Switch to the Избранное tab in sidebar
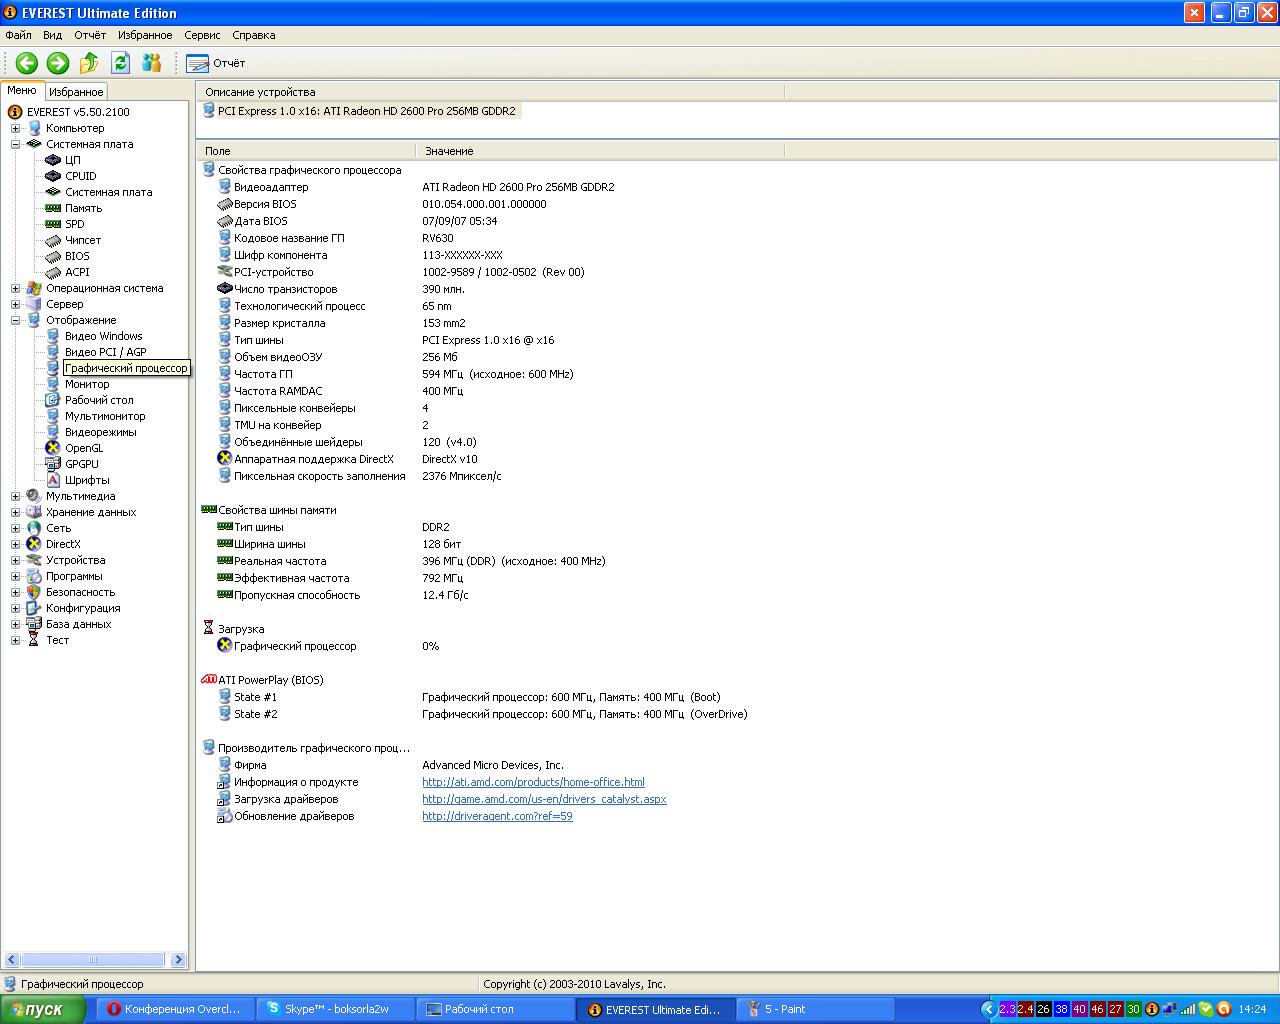The height and width of the screenshot is (1024, 1280). pos(76,92)
